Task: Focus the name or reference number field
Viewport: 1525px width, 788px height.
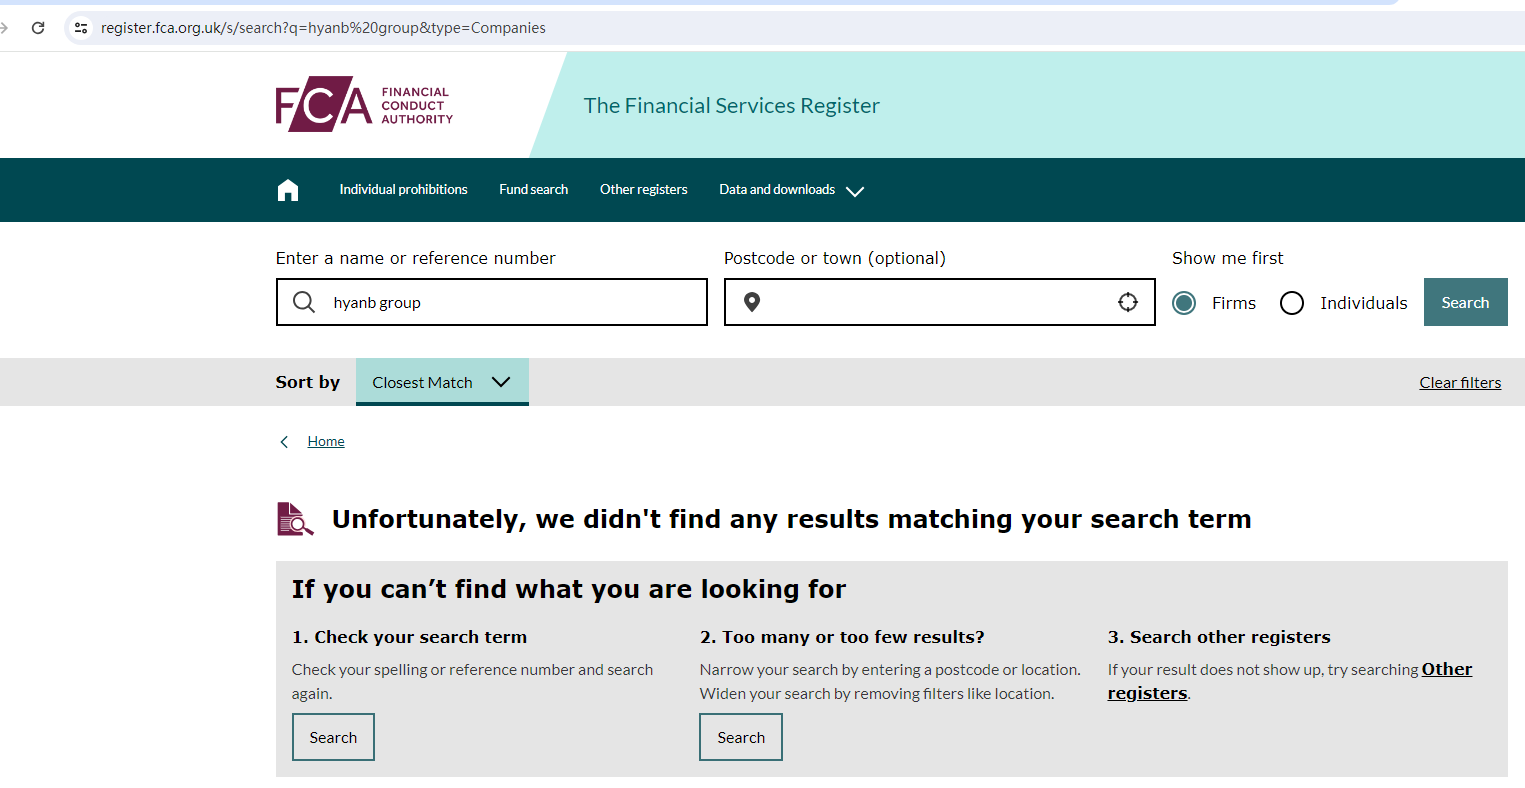Action: 492,302
